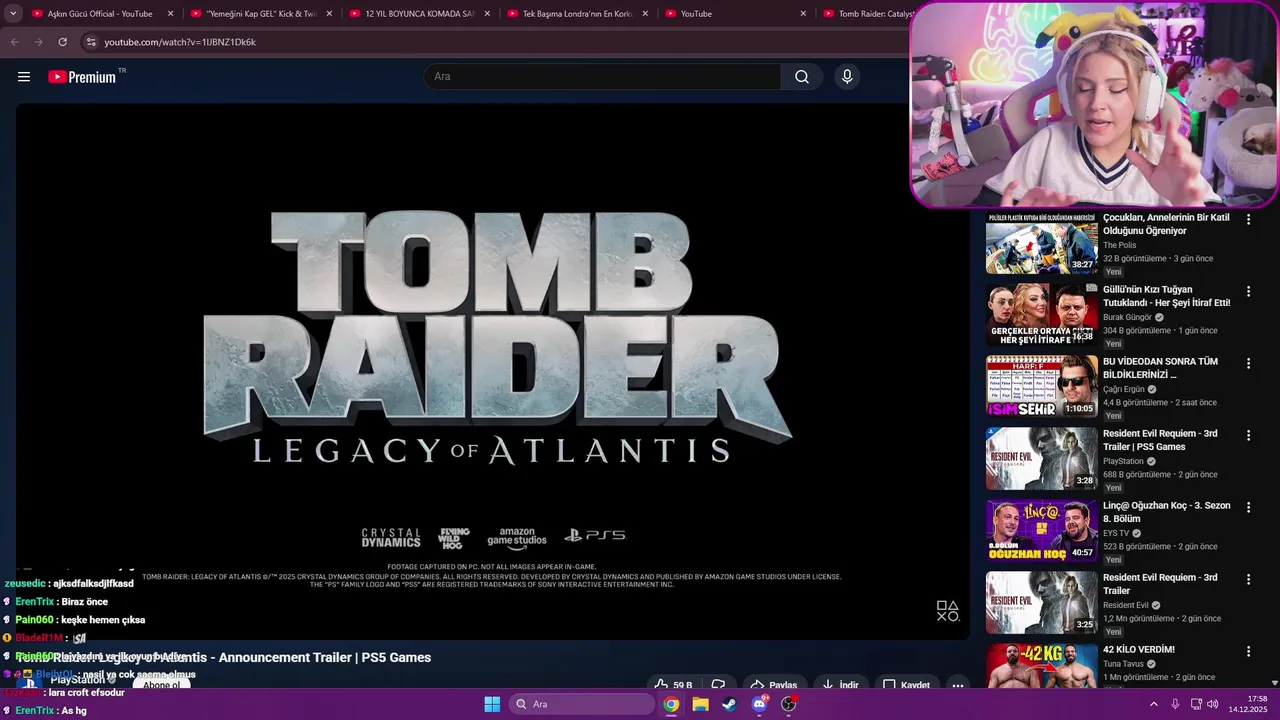Show hidden icons in system tray
This screenshot has height=720, width=1280.
click(x=1153, y=704)
